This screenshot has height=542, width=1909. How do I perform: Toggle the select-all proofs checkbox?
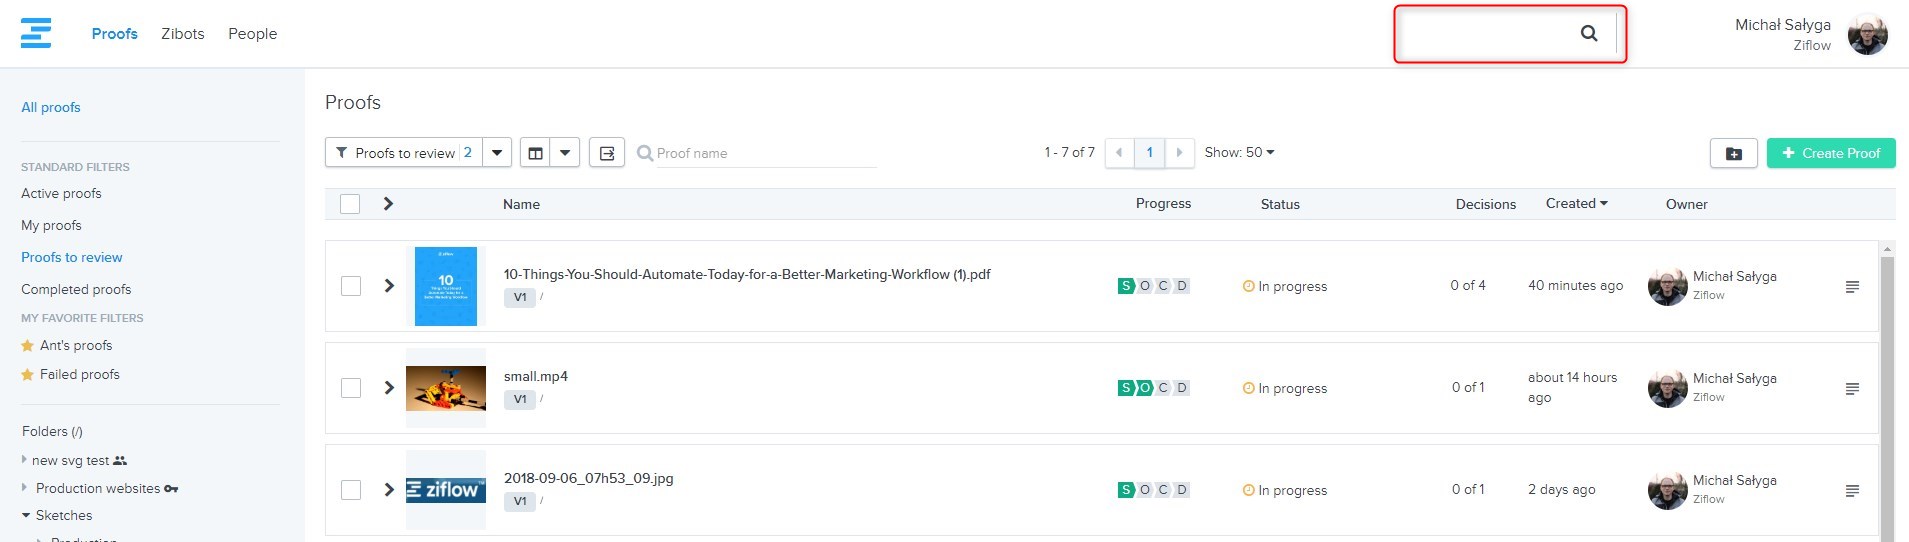click(x=350, y=204)
